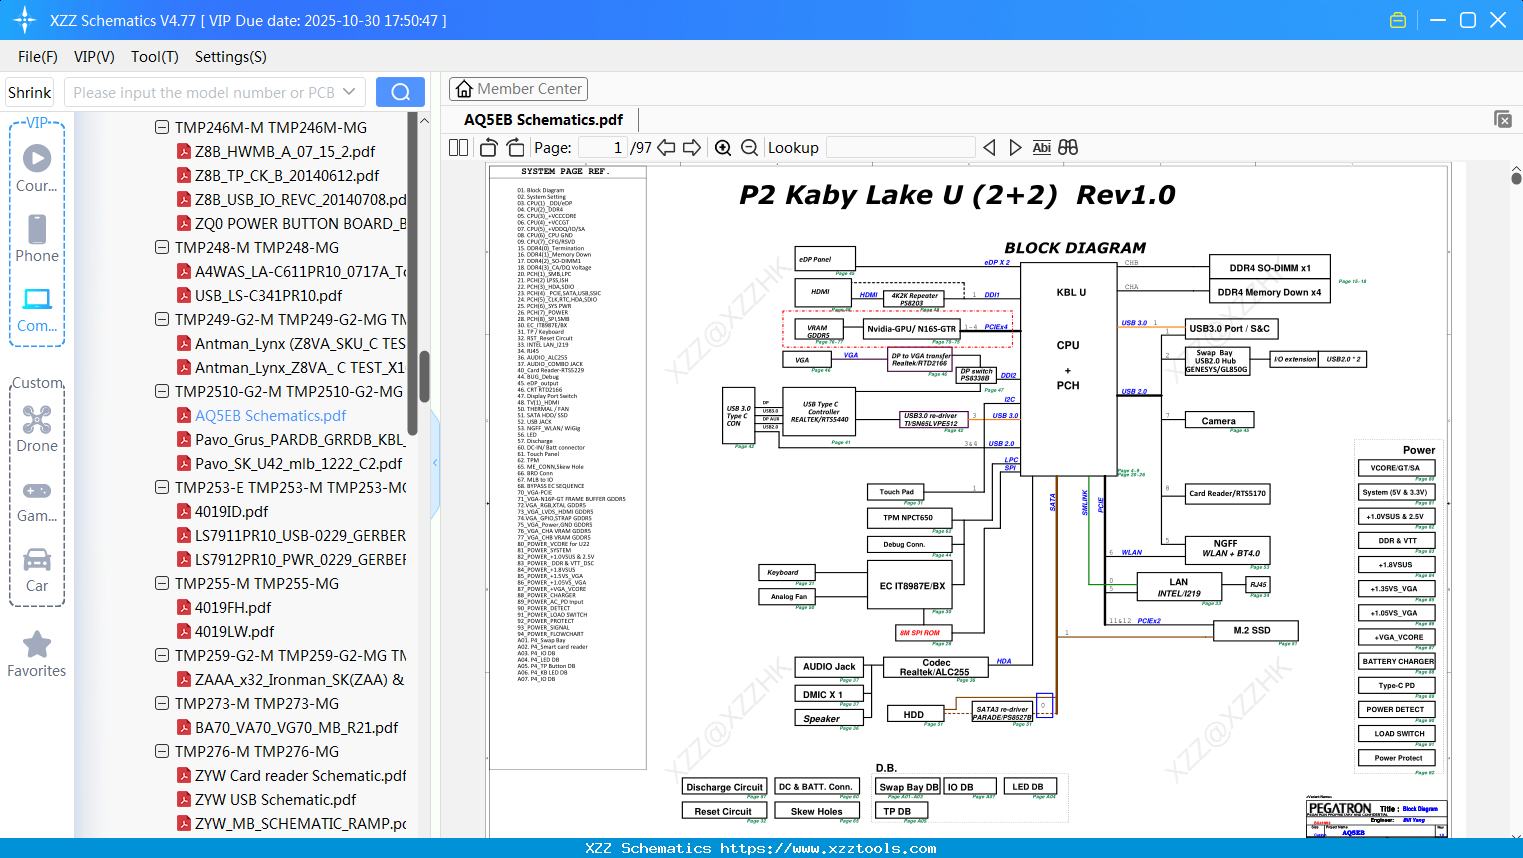The width and height of the screenshot is (1523, 858).
Task: Click the Shrink button
Action: coord(30,92)
